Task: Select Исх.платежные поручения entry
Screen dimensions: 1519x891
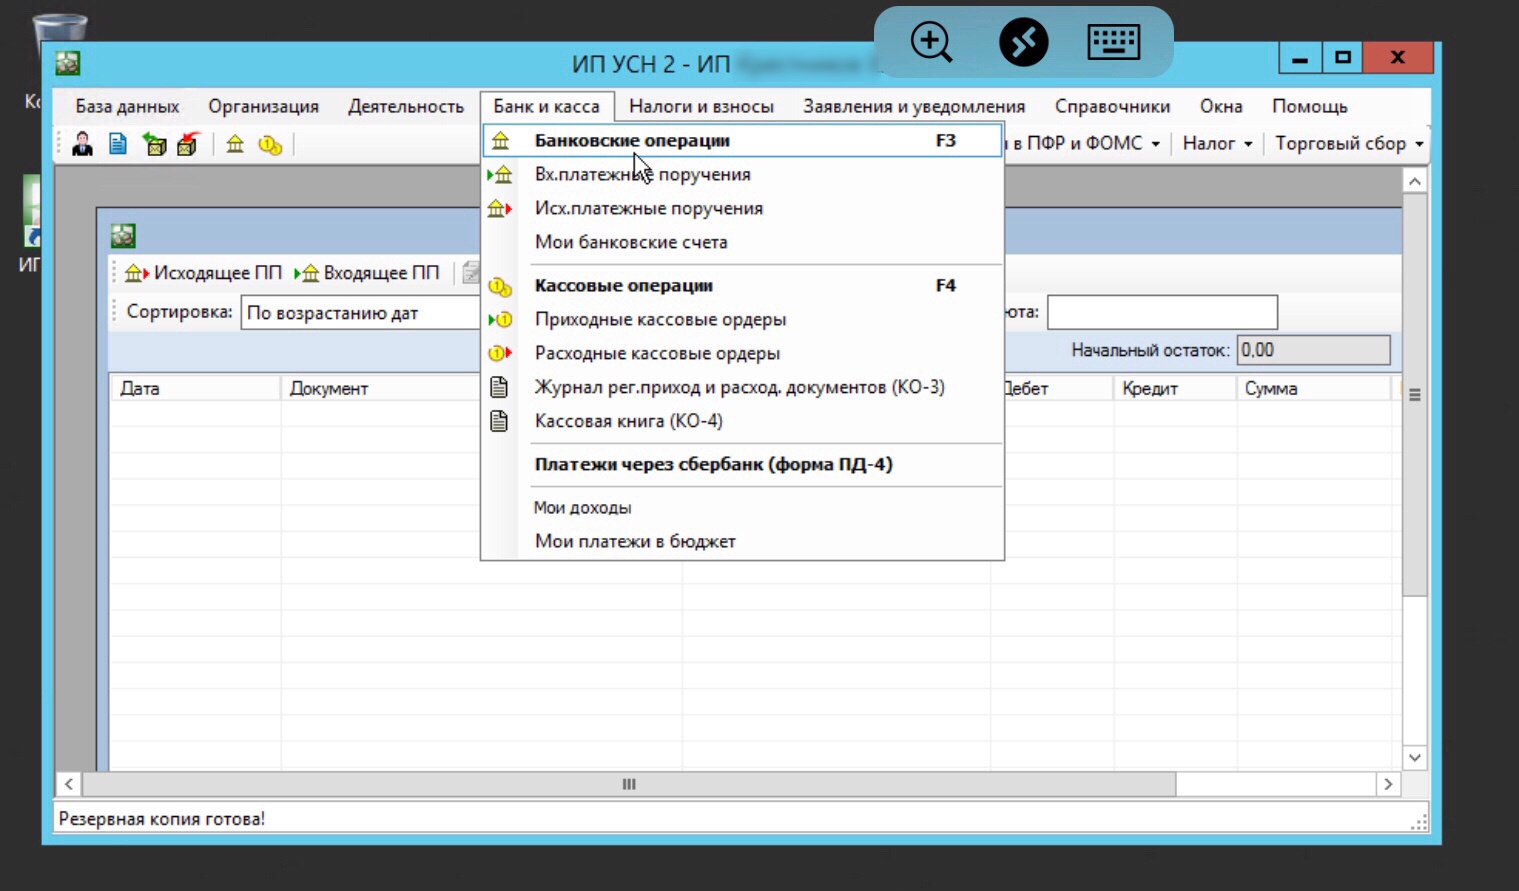Action: (742, 209)
